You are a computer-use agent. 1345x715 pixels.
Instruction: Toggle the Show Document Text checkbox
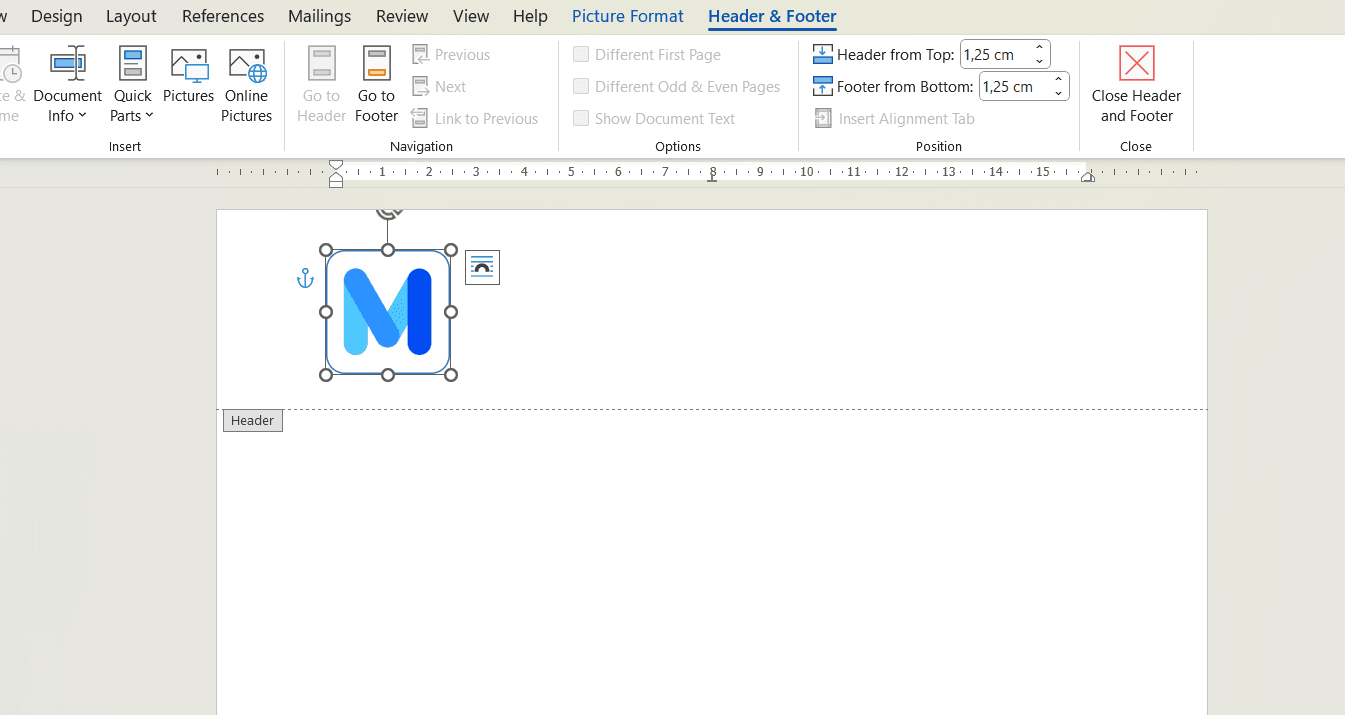(x=581, y=119)
